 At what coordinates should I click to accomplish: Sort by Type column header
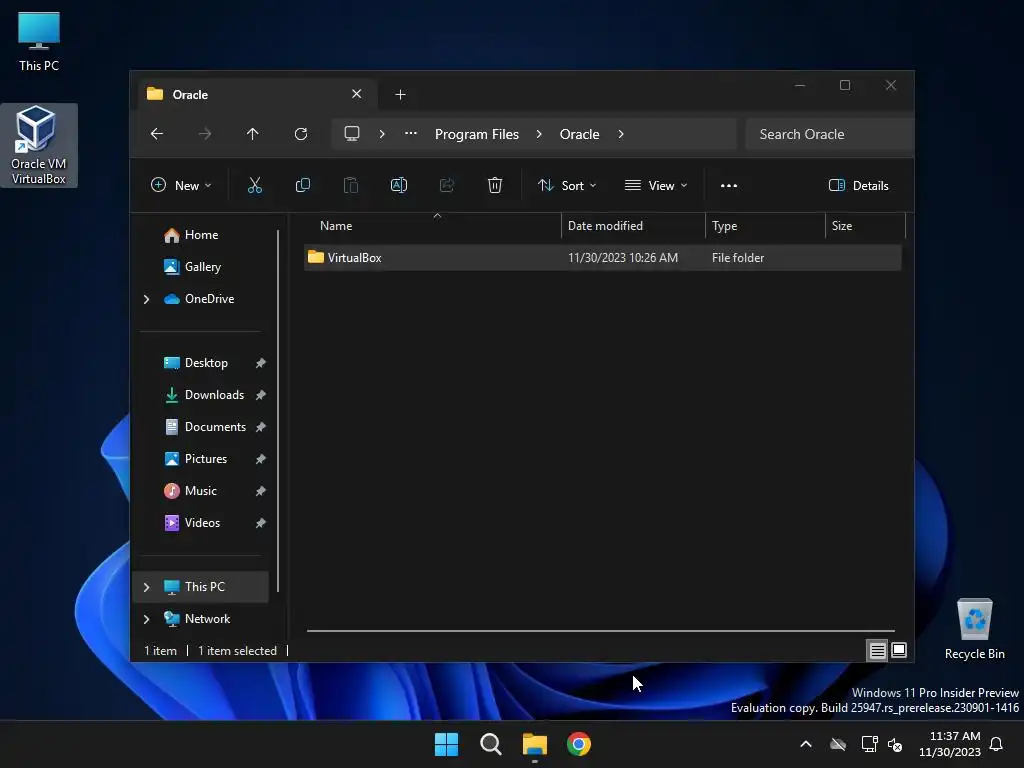765,226
